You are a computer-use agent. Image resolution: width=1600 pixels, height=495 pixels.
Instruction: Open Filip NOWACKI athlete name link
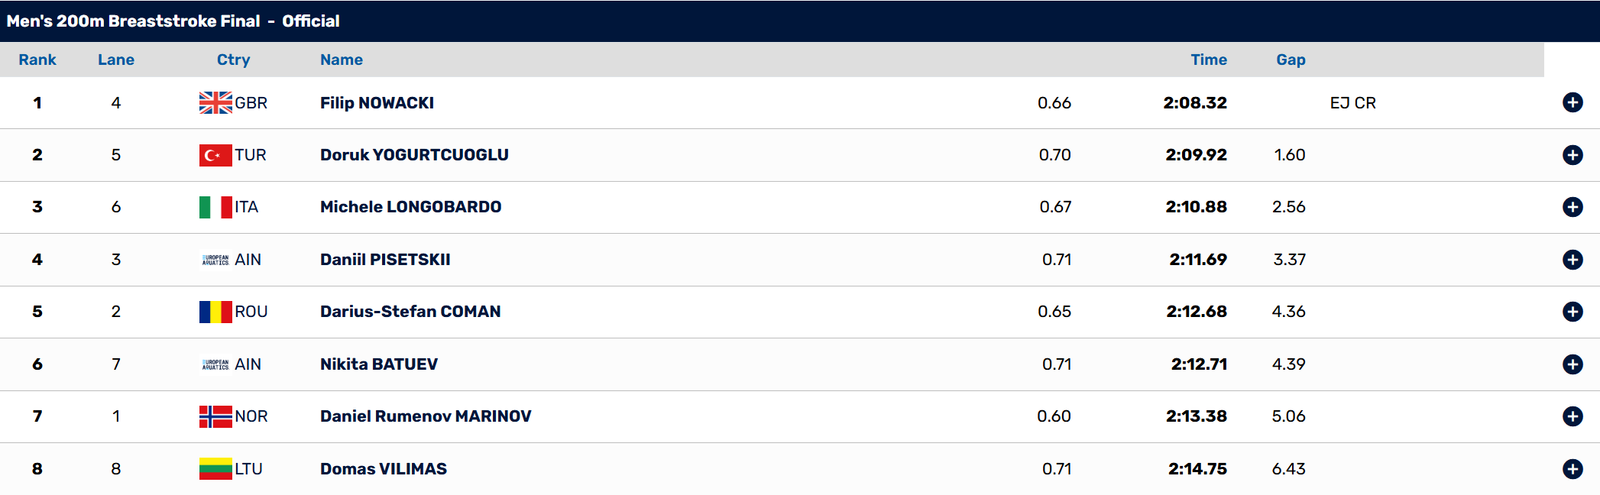(377, 103)
